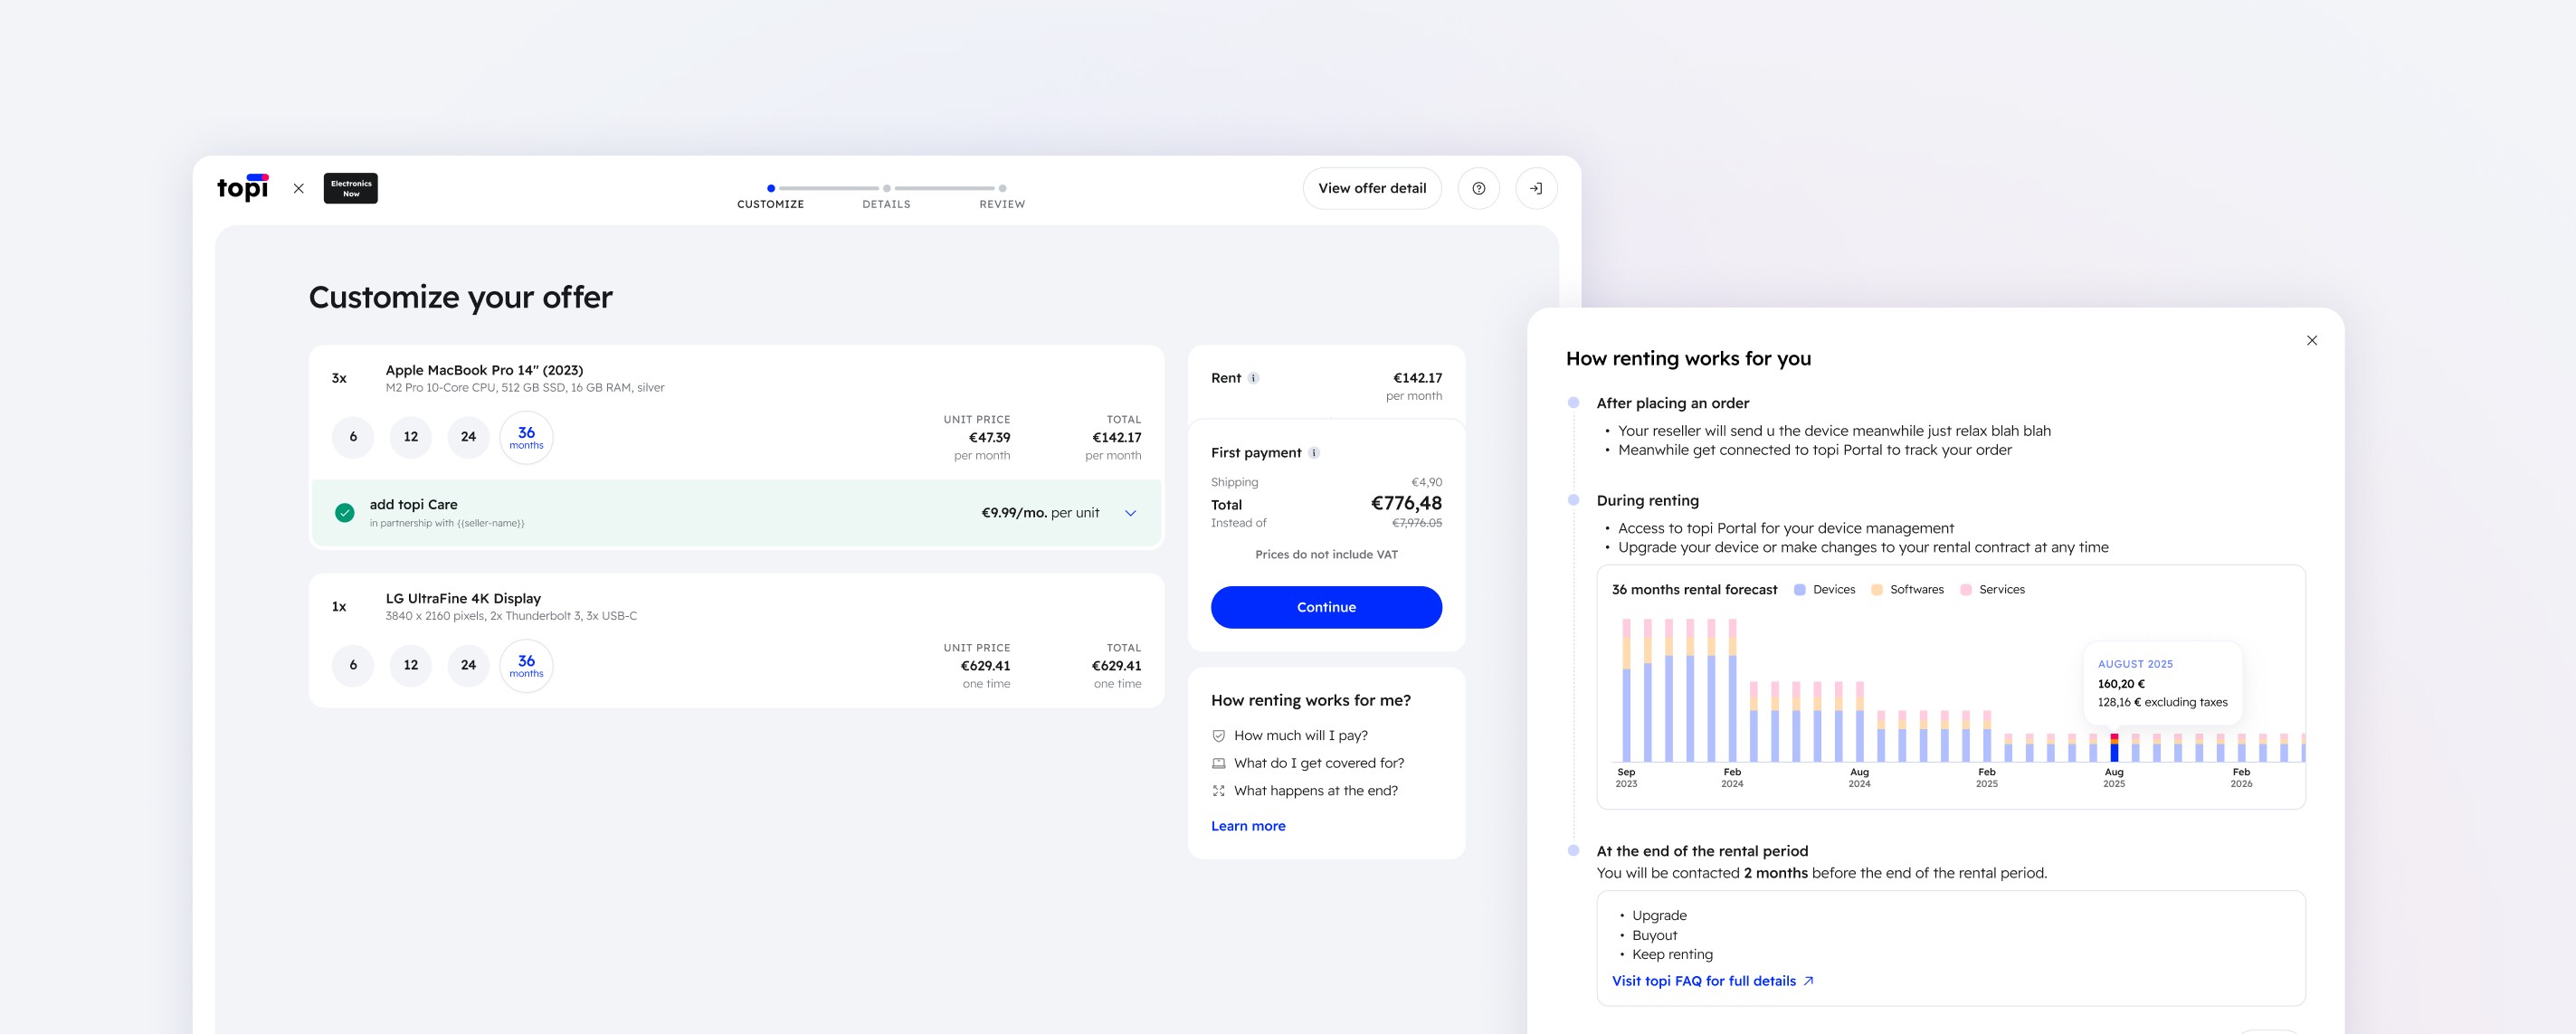Choose 6 months term for MacBook Pro

click(x=353, y=437)
